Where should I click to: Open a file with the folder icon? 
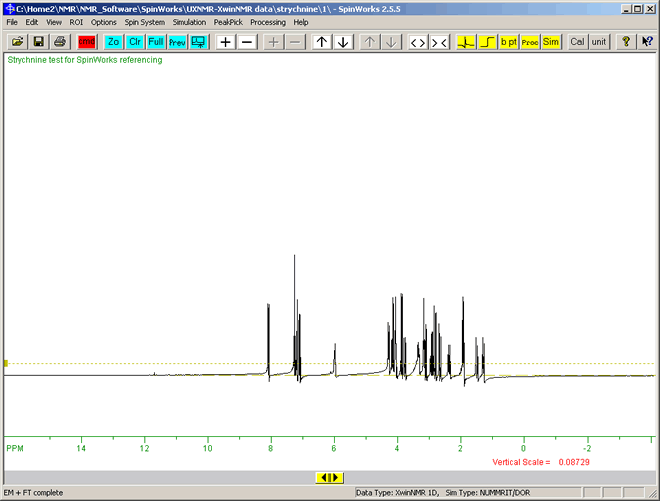click(18, 42)
